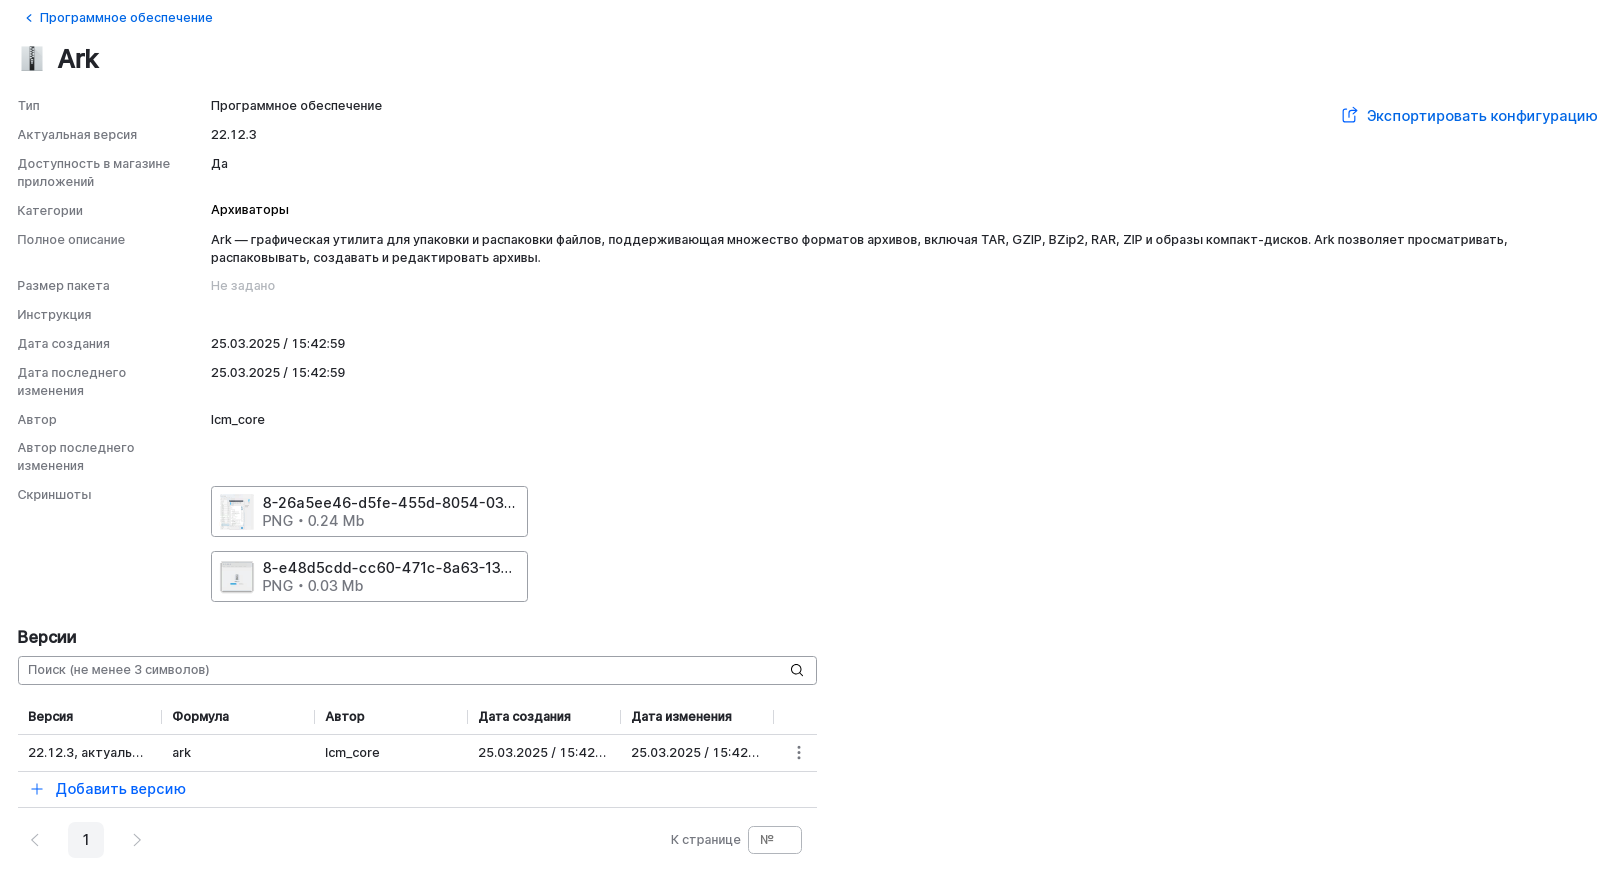Open second screenshot thumbnail 8-e48d5cdd
Image resolution: width=1607 pixels, height=873 pixels.
point(237,577)
